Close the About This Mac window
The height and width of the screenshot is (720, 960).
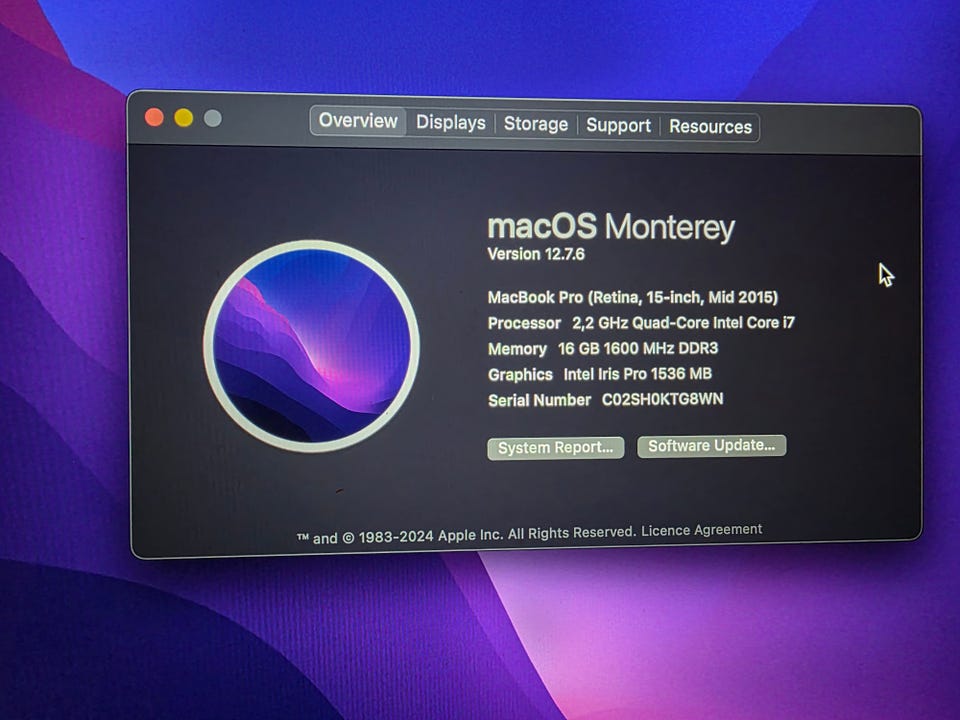154,117
